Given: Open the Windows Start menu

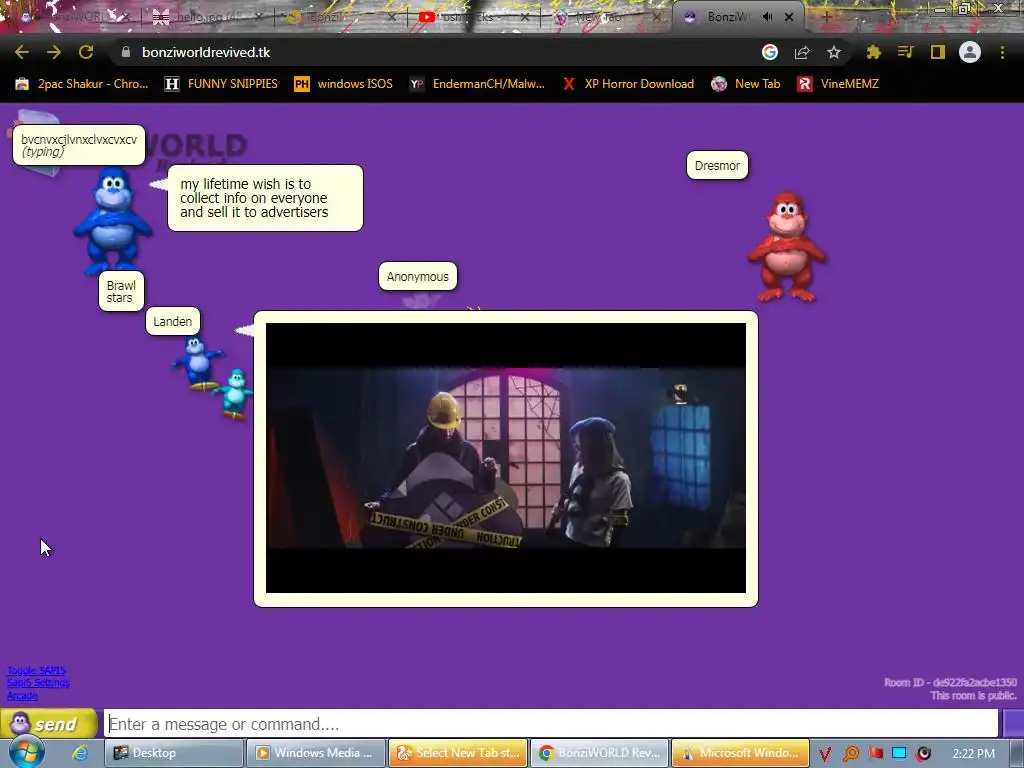Looking at the screenshot, I should tap(27, 752).
